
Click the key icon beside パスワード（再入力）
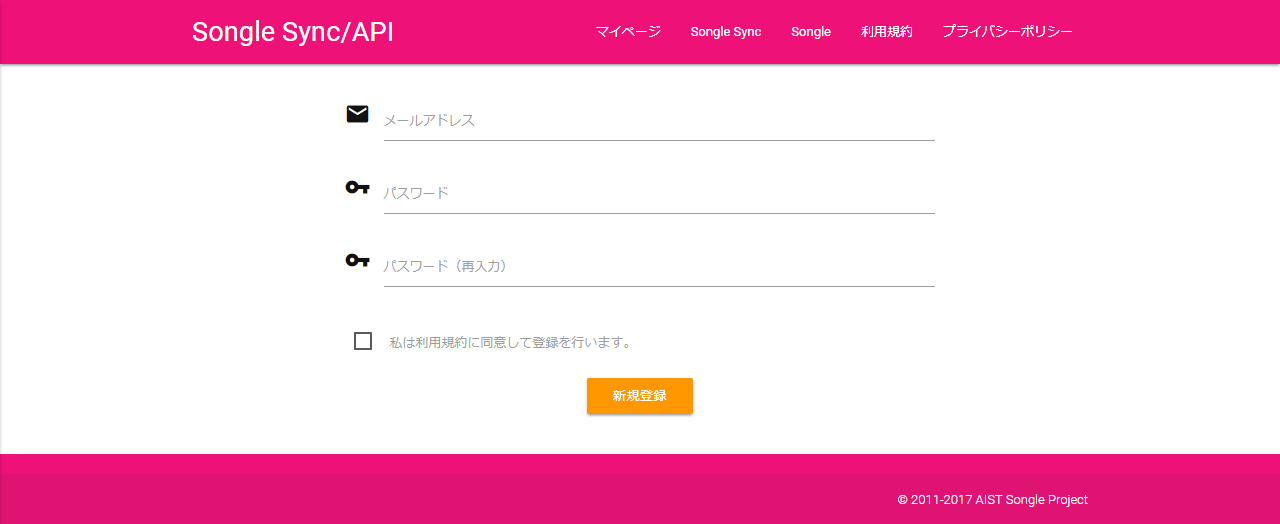pyautogui.click(x=357, y=260)
